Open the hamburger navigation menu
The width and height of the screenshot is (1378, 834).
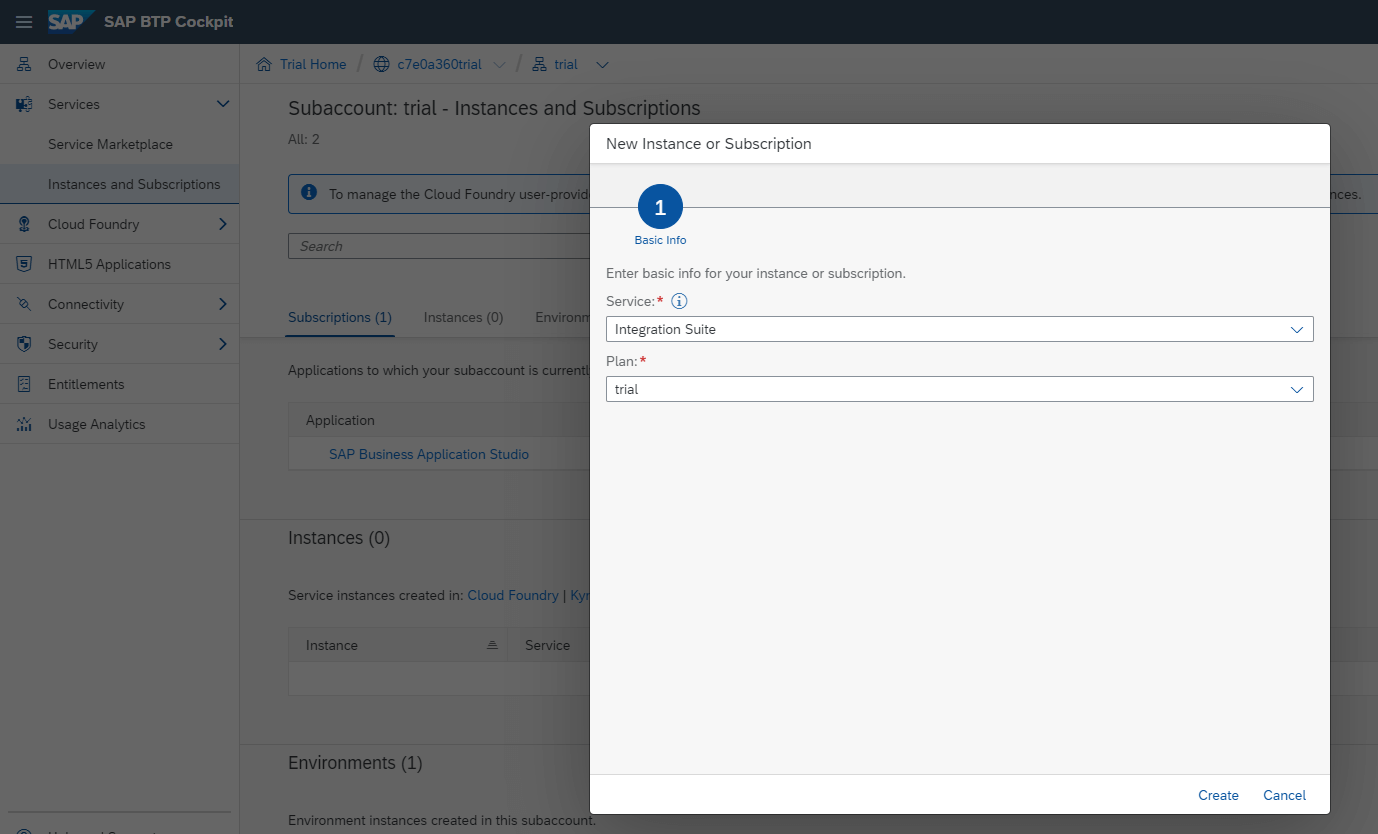pos(24,22)
